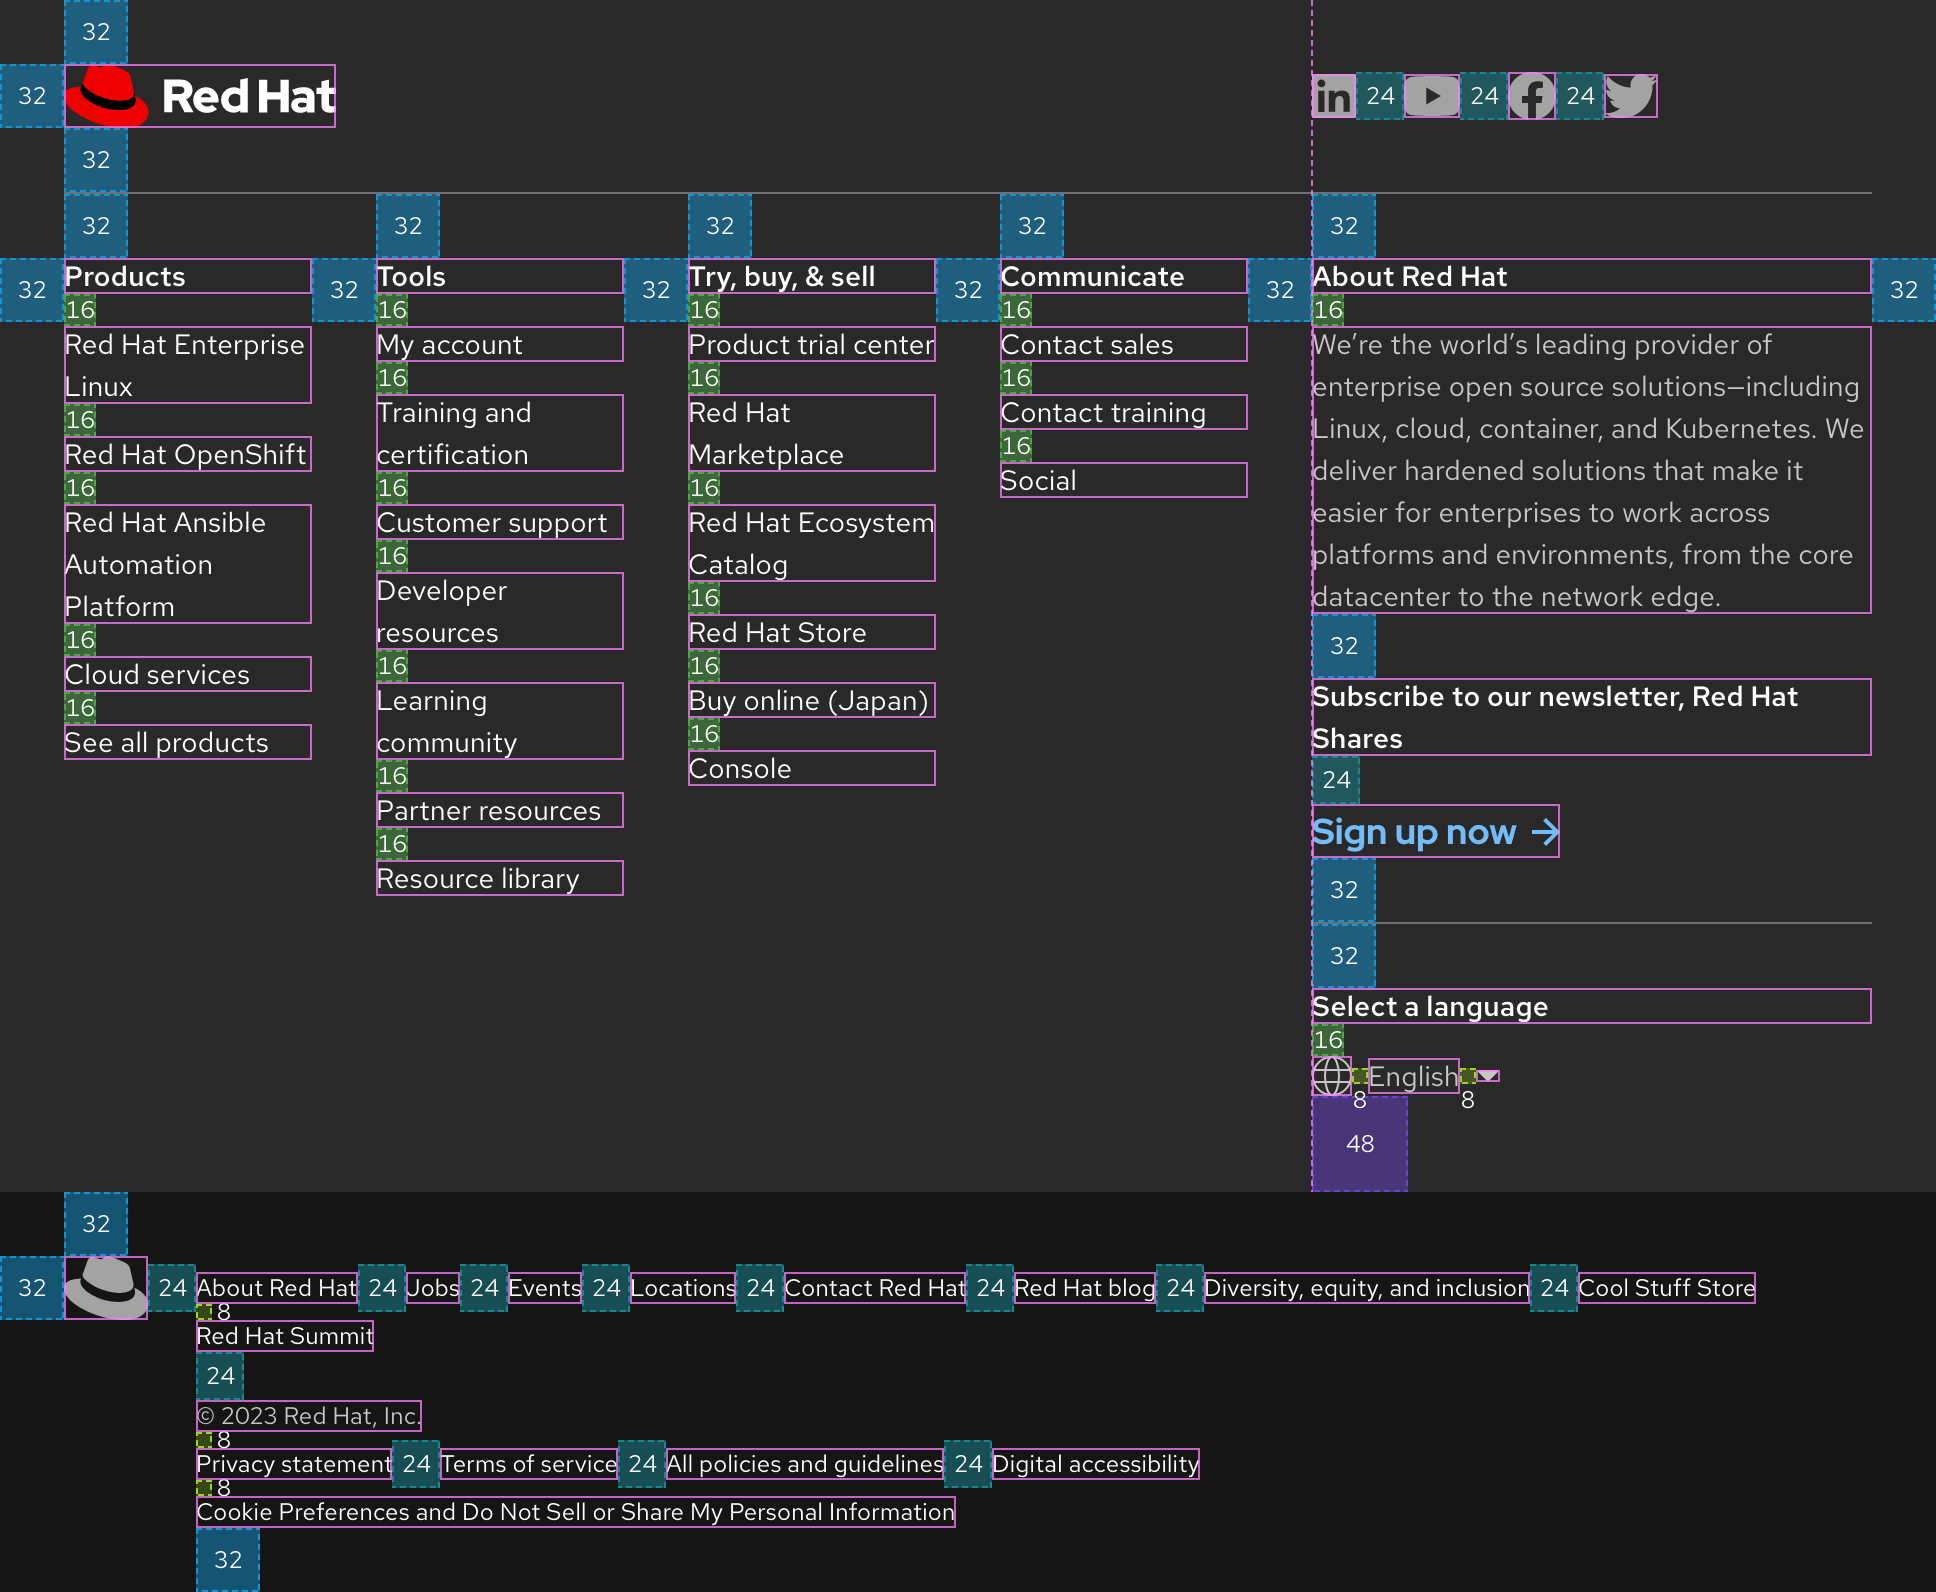Screen dimensions: 1936x1592
Task: Select English from language dropdown
Action: click(1412, 1076)
